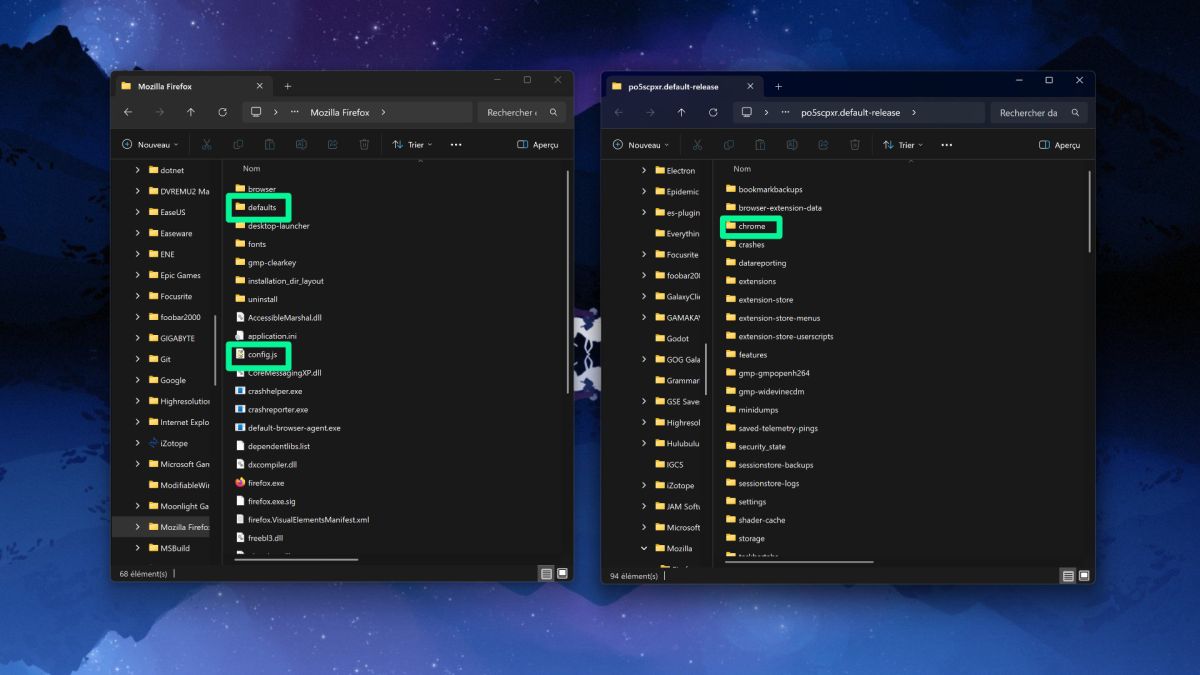
Task: Open the Trier sort dropdown in po5scpxr.default-release window
Action: point(903,145)
